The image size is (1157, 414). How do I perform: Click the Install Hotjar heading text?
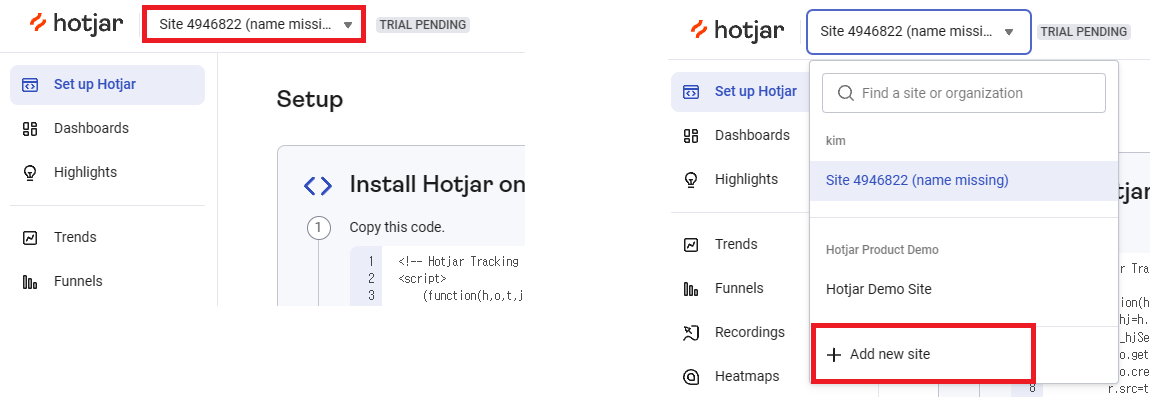437,184
